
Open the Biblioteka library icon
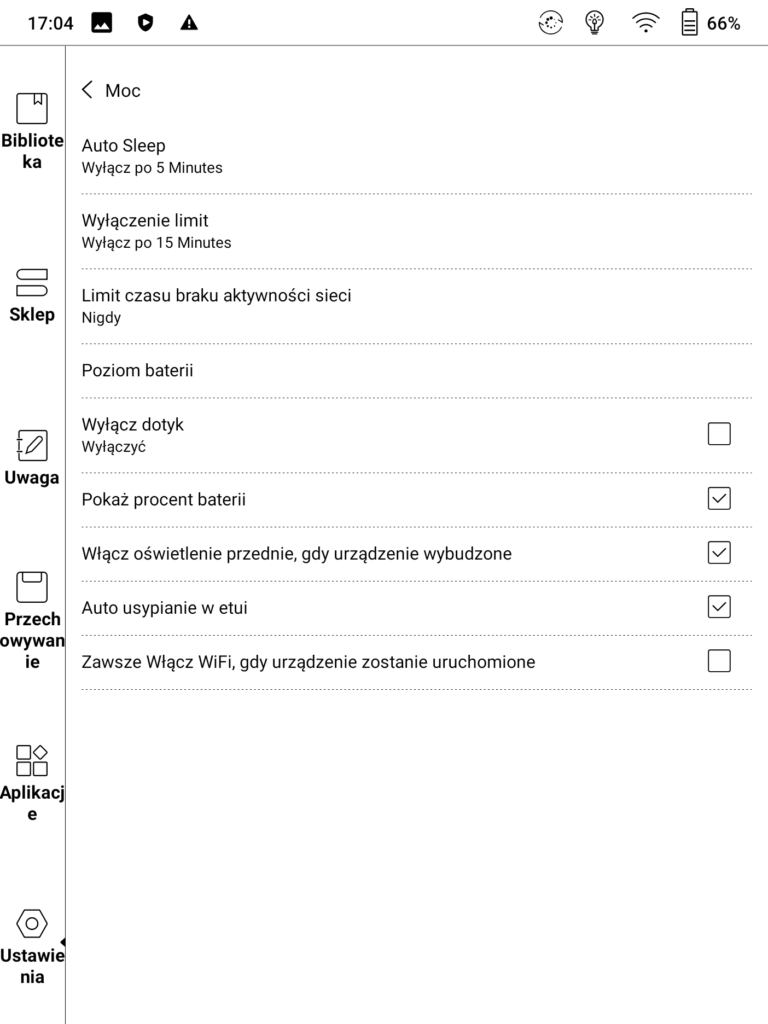[x=32, y=109]
